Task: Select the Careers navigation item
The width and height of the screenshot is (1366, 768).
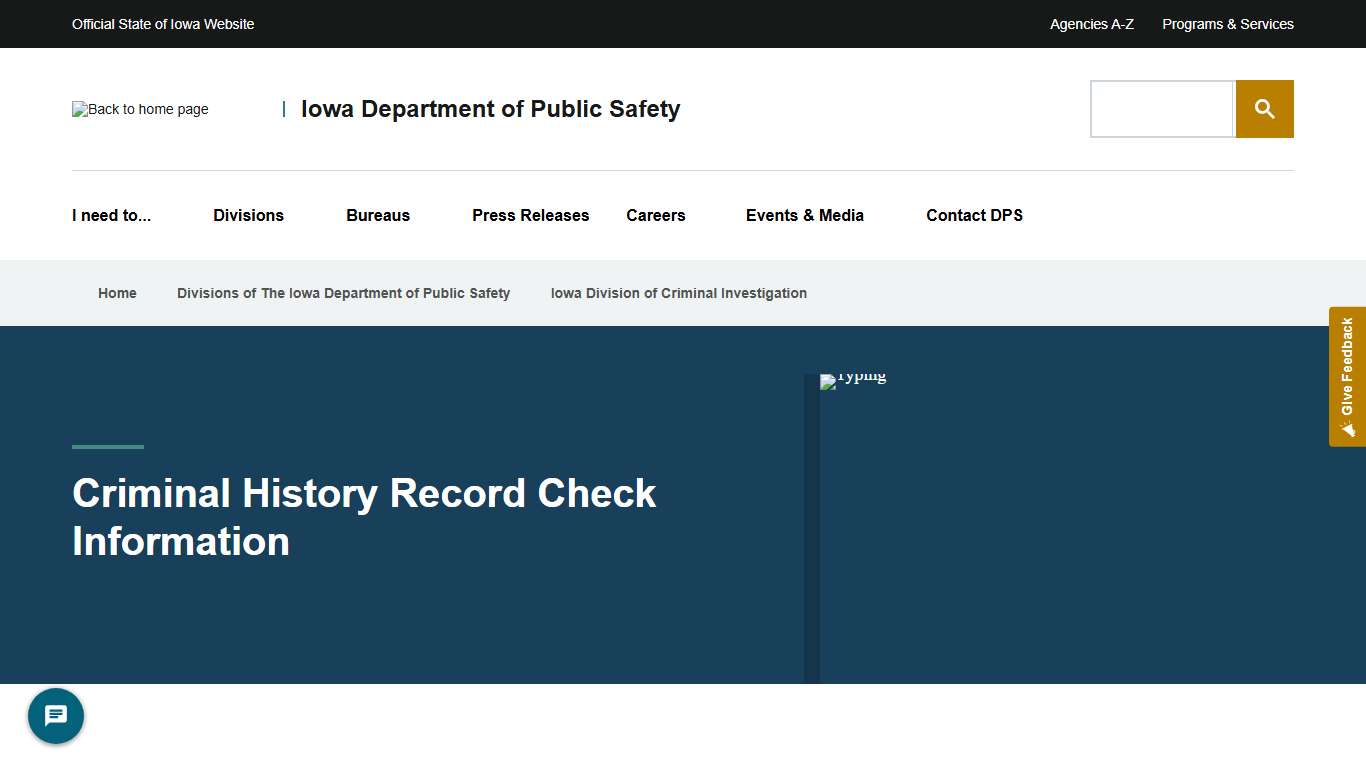Action: (x=656, y=215)
